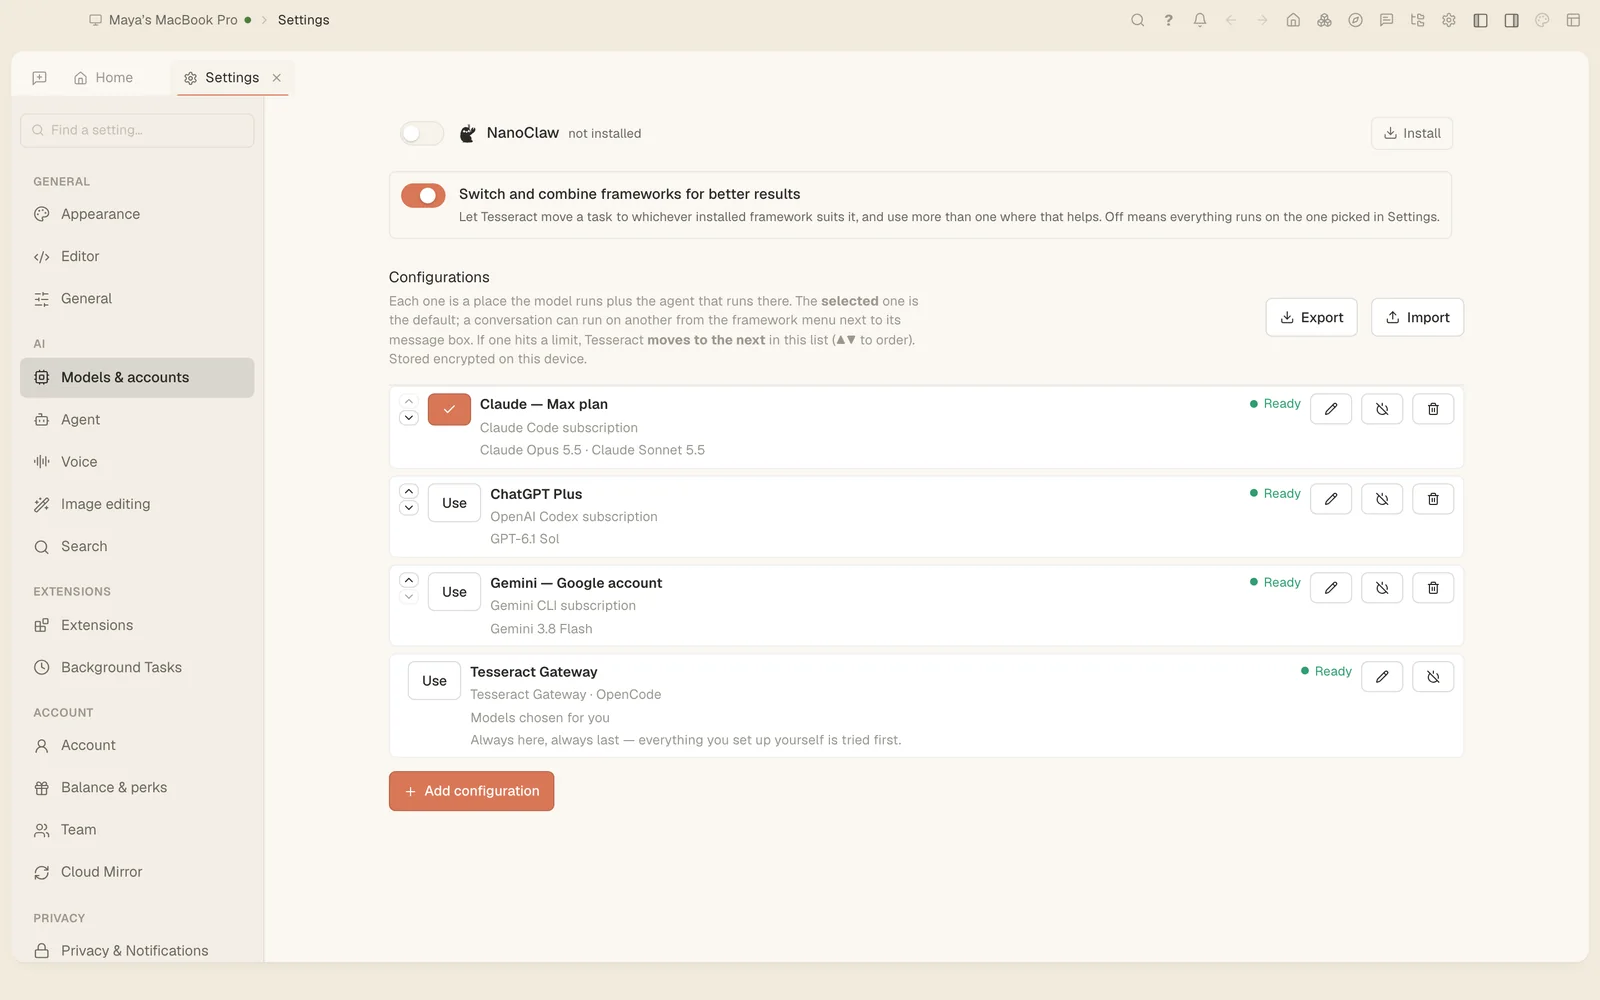Viewport: 1600px width, 1000px height.
Task: Edit the Claude — Max plan configuration
Action: click(x=1331, y=409)
